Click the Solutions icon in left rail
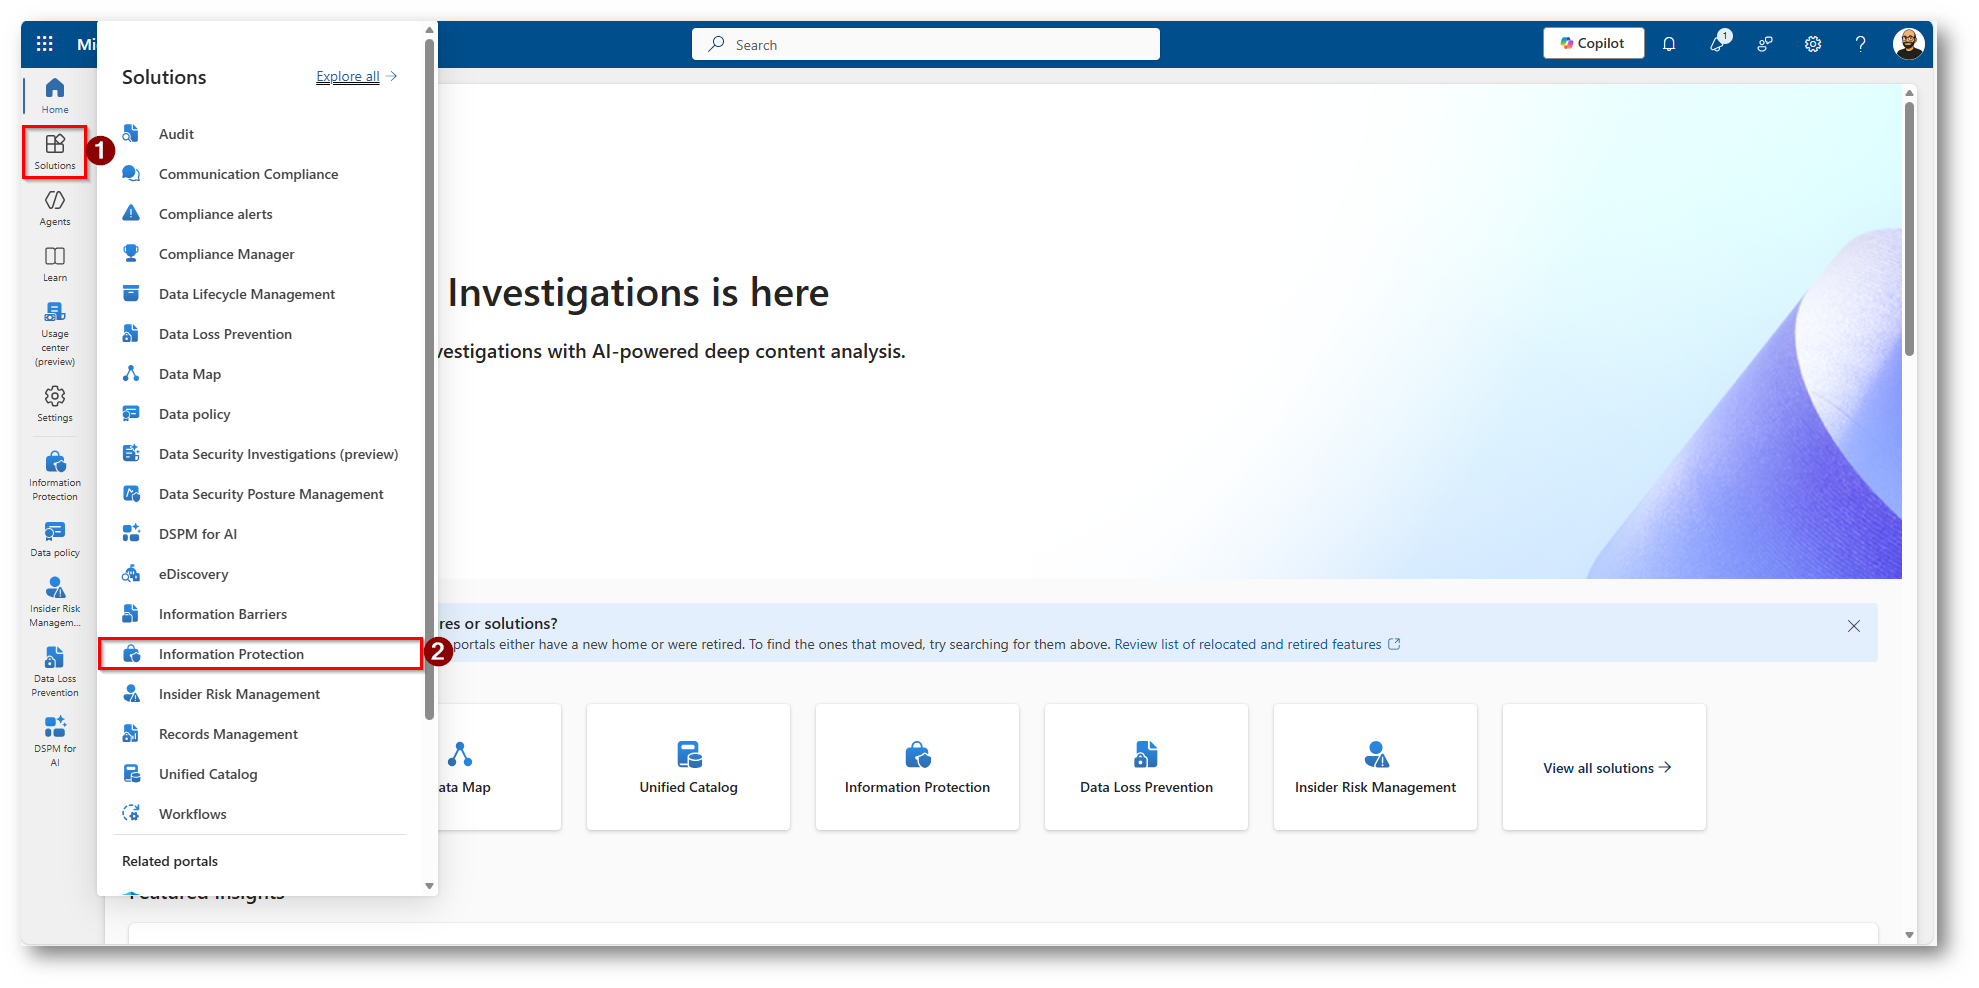The height and width of the screenshot is (988, 1979). [55, 152]
